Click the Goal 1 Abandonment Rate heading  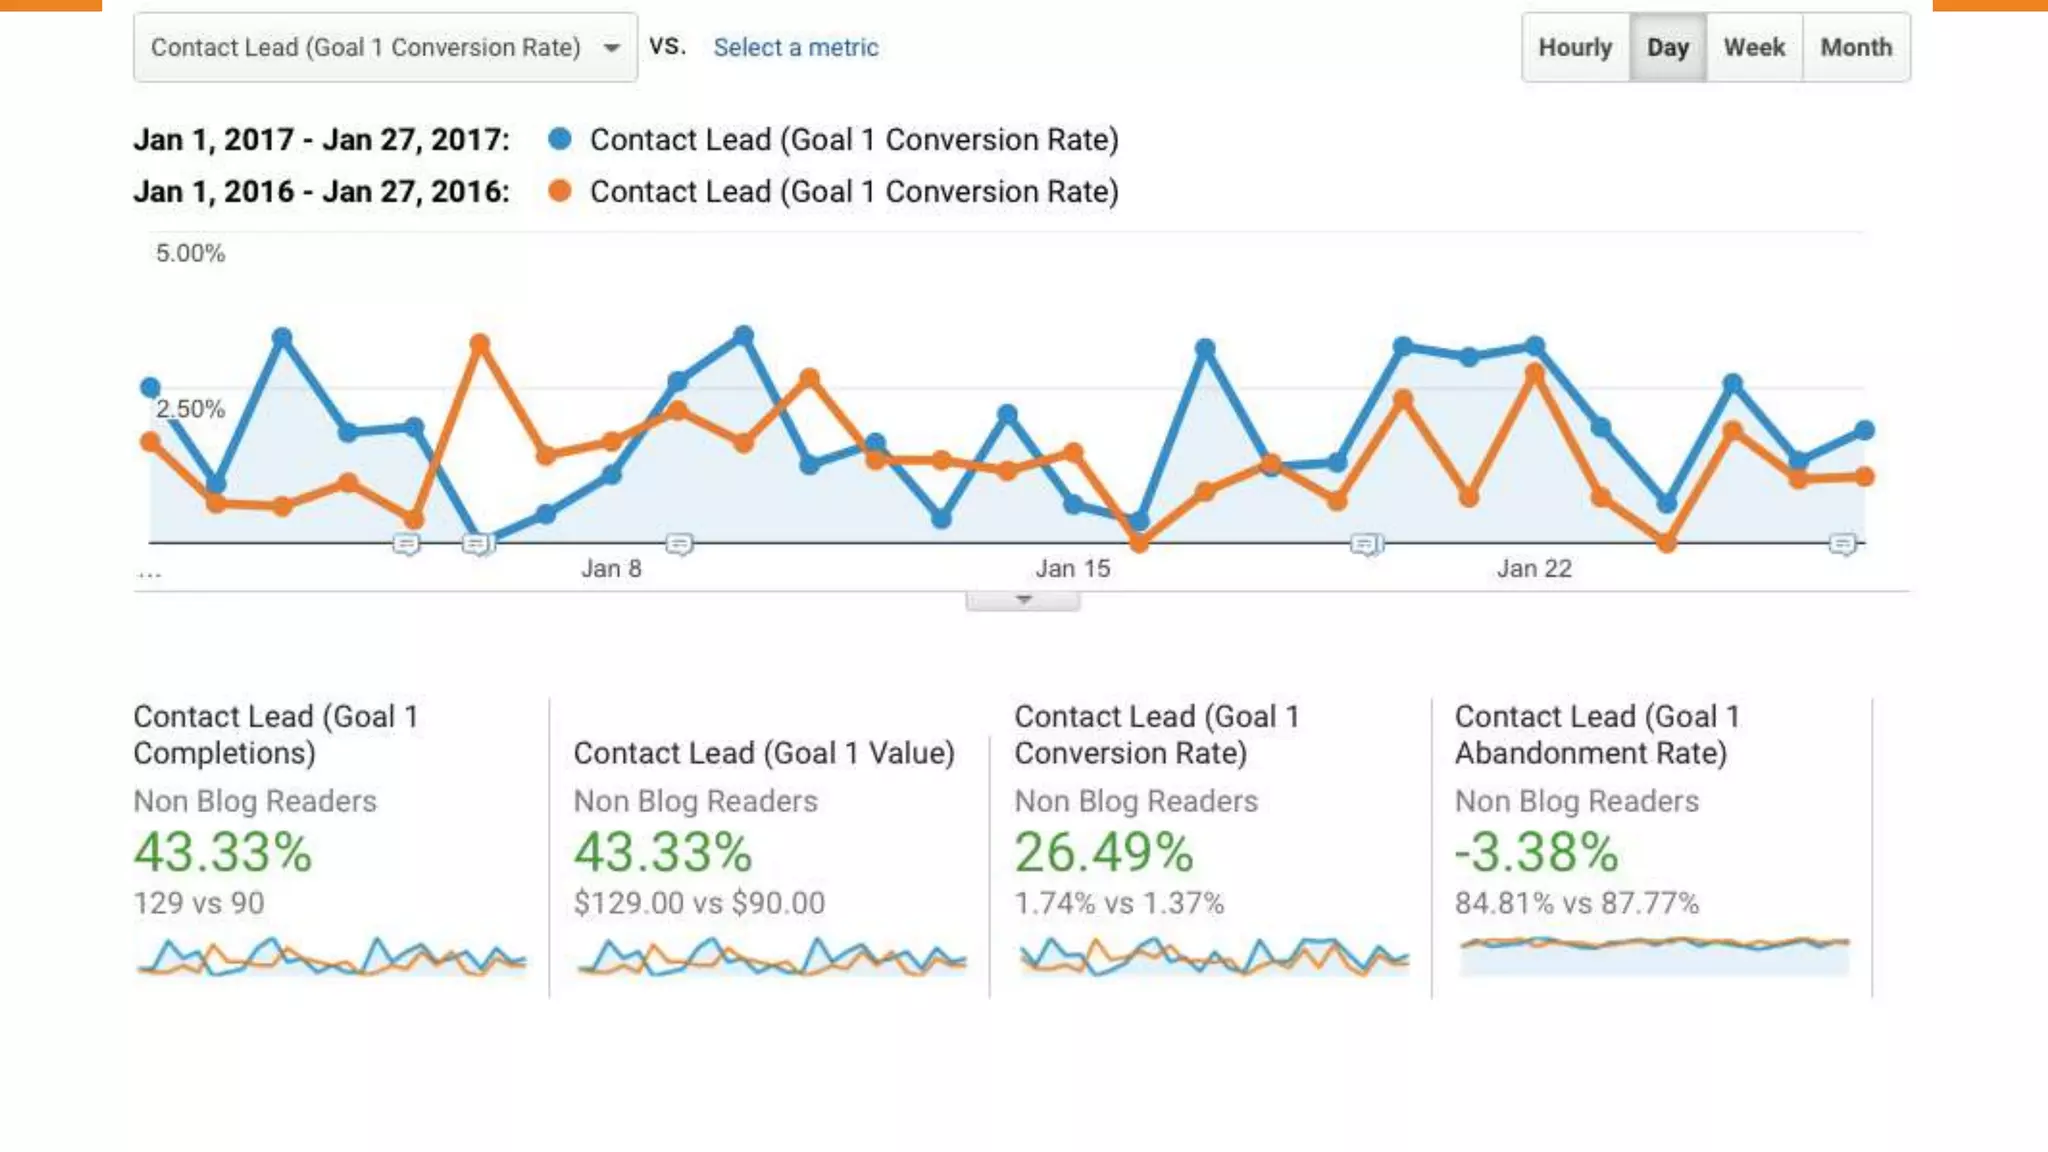tap(1597, 734)
